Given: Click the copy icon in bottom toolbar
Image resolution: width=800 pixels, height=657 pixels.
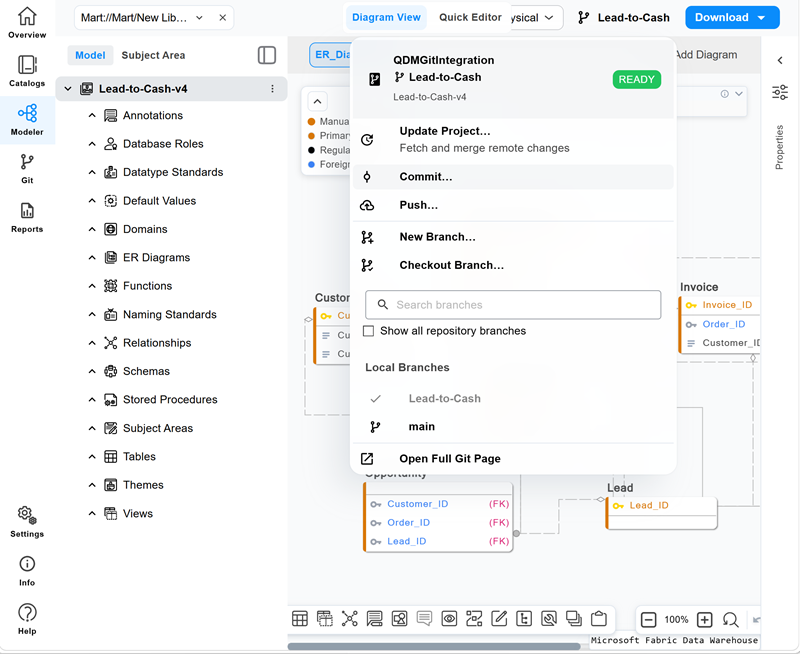Looking at the screenshot, I should click(574, 619).
